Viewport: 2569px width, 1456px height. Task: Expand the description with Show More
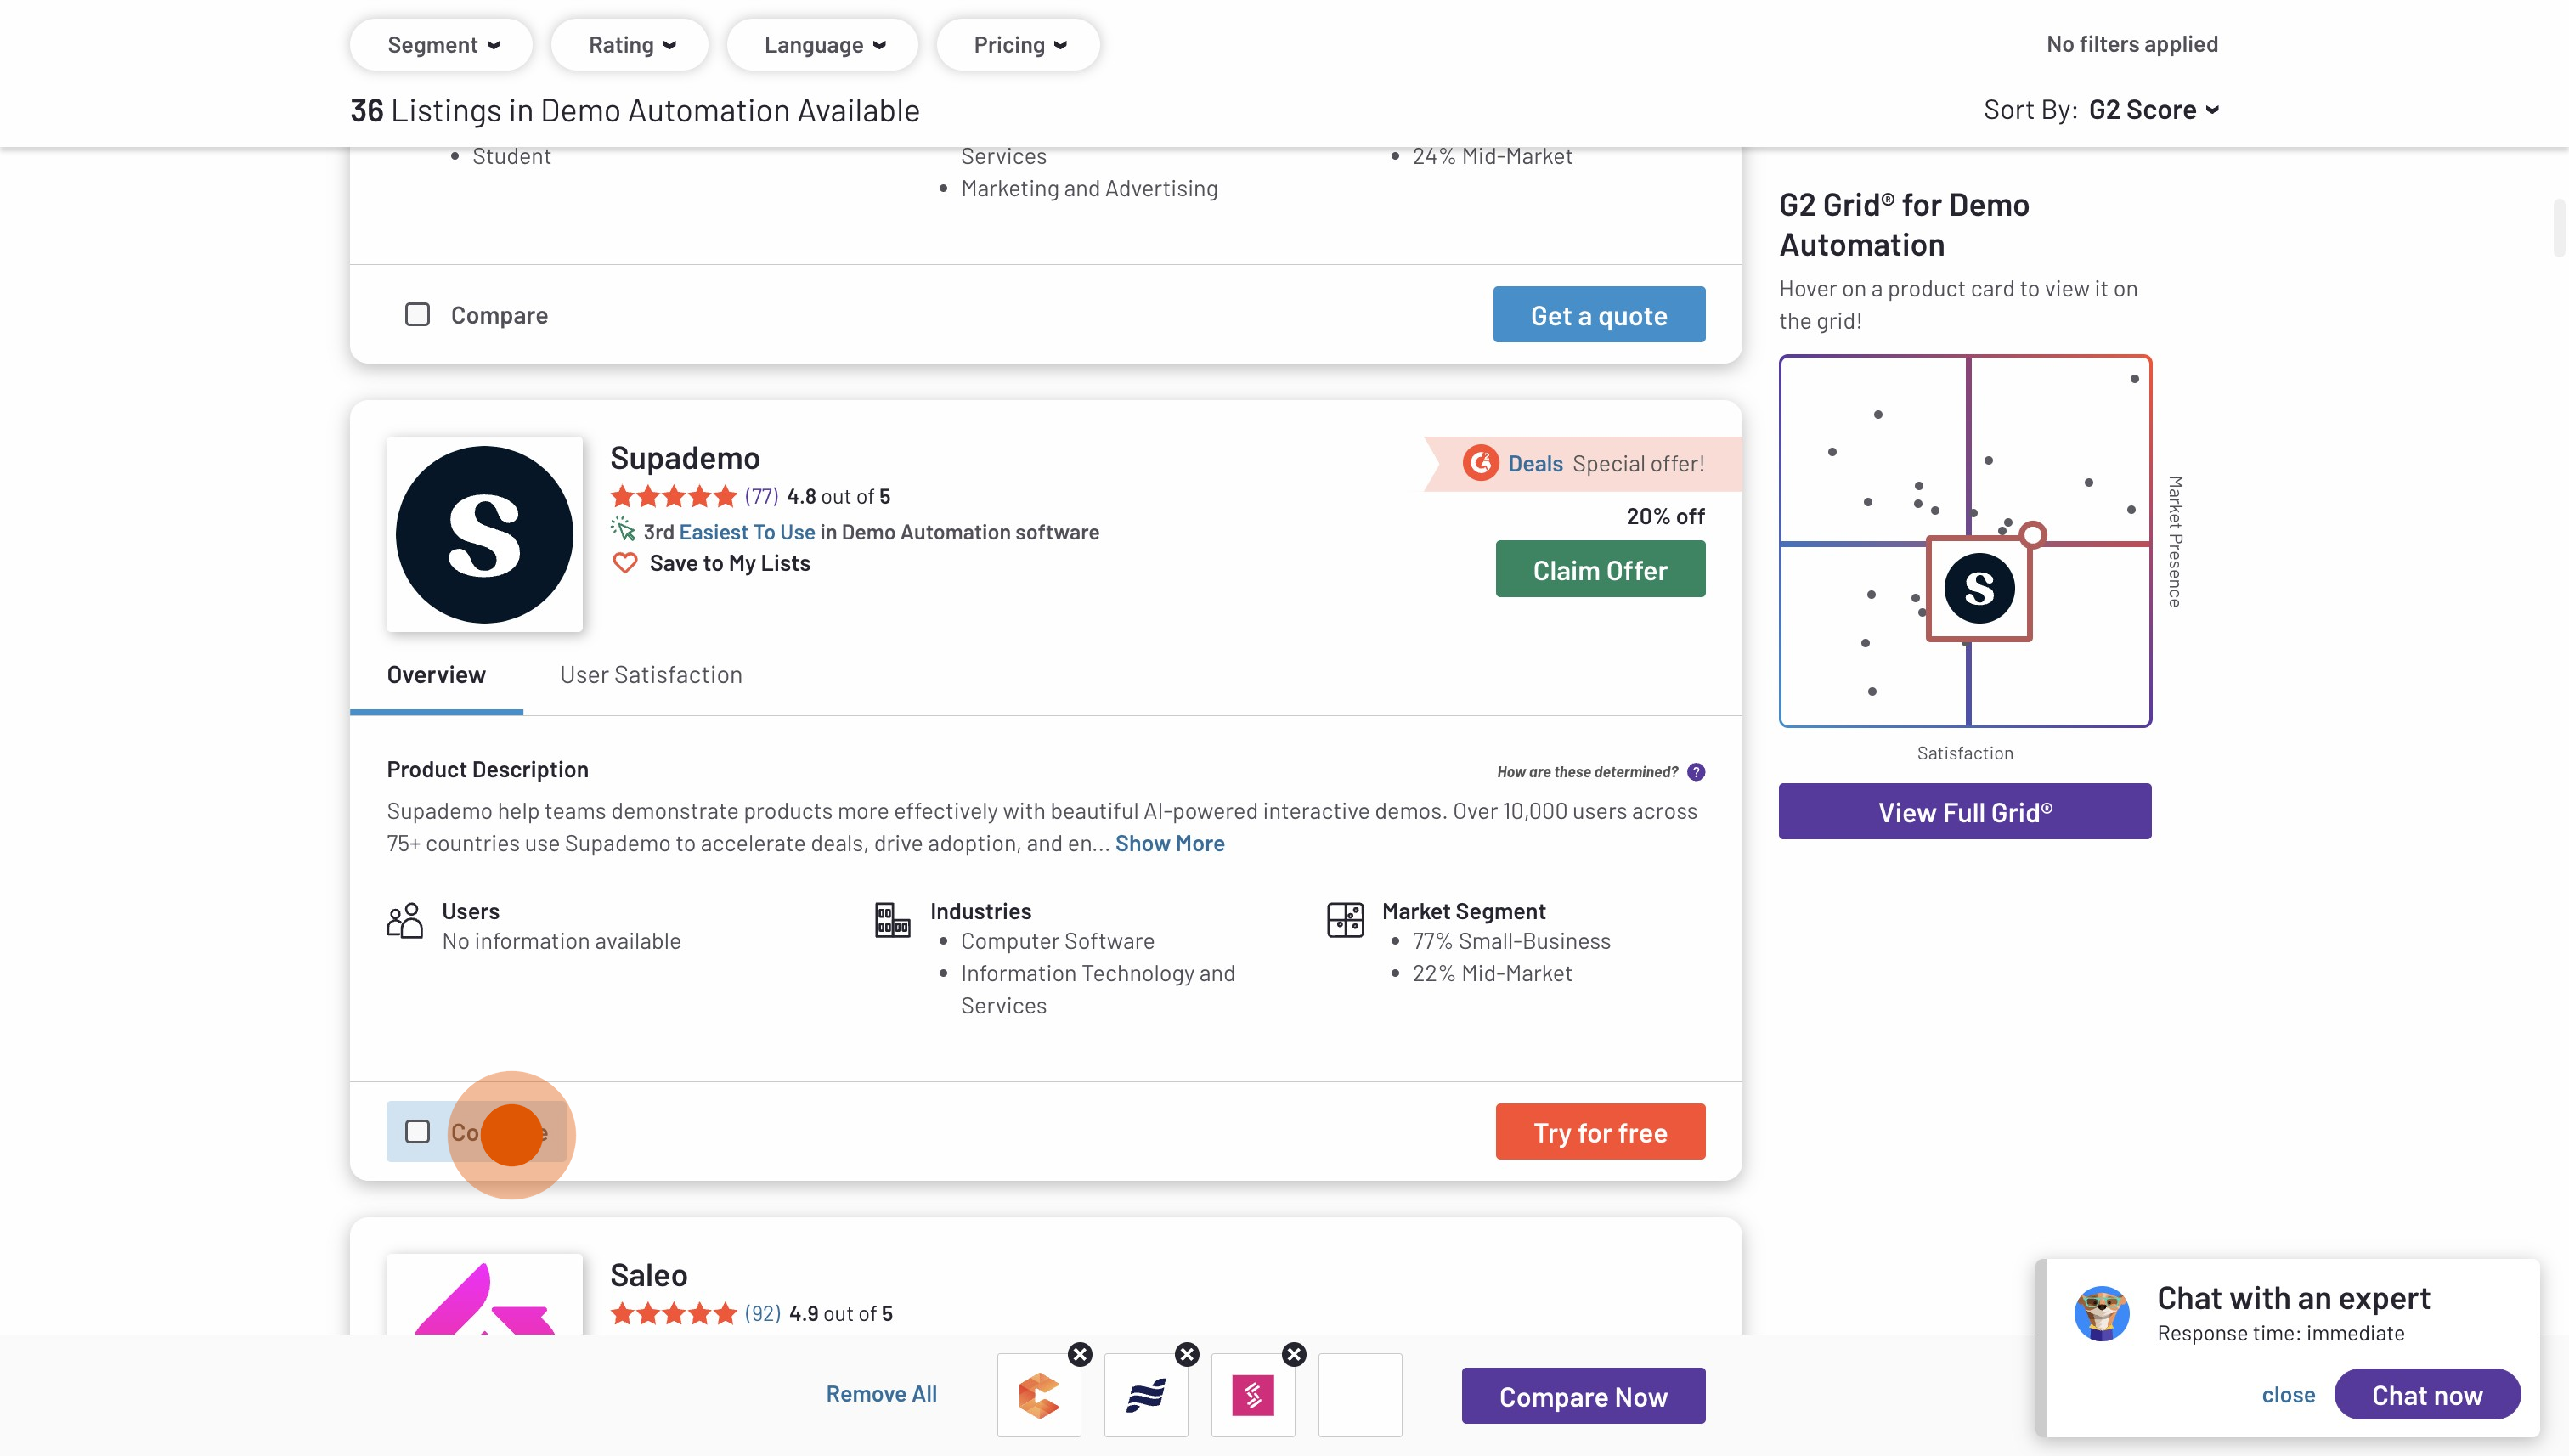(x=1169, y=843)
